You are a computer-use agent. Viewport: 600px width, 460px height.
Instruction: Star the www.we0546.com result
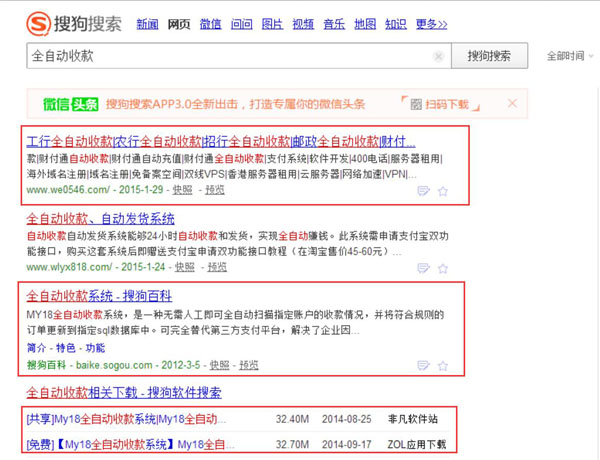coord(443,191)
